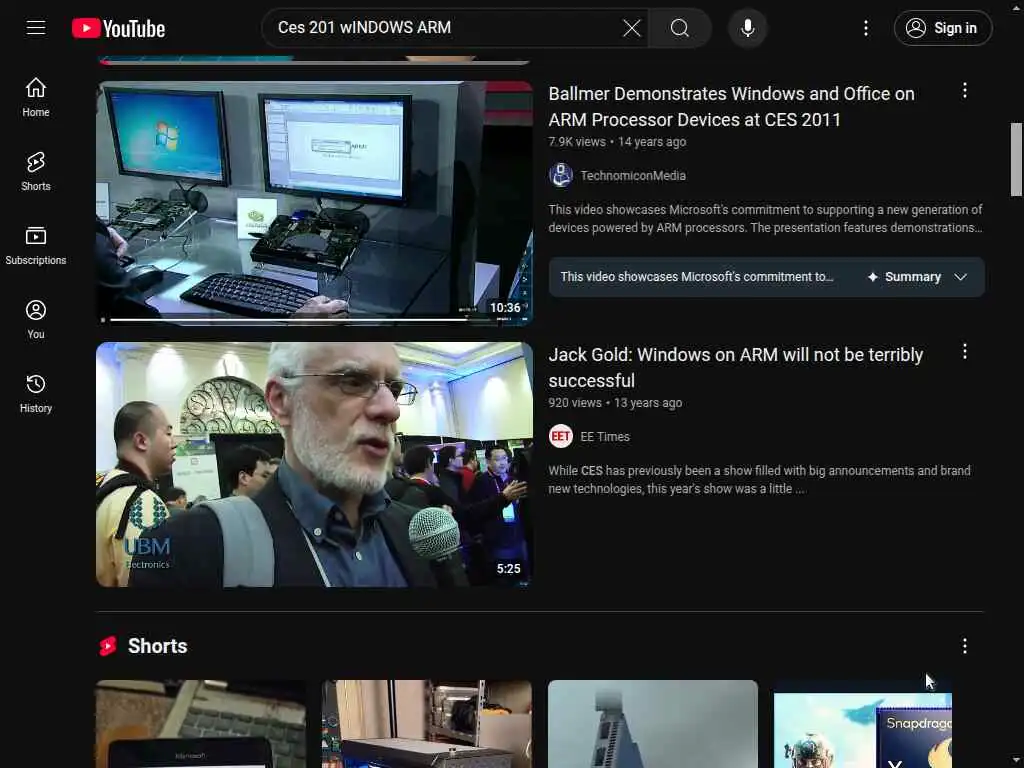Open the hamburger guide menu
The width and height of the screenshot is (1024, 768).
(x=36, y=28)
